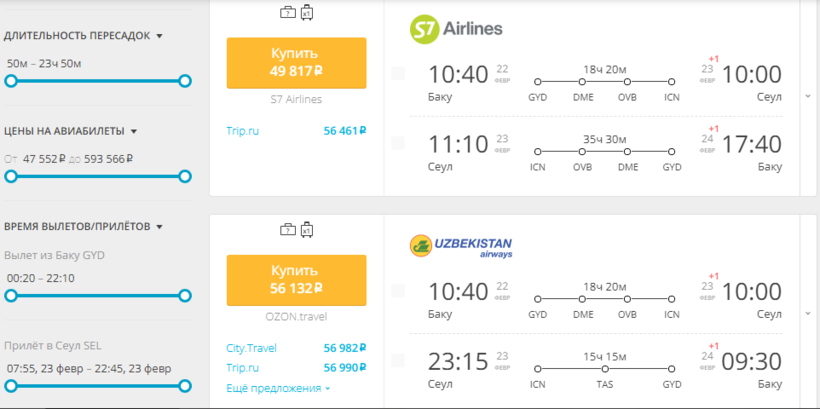Viewport: 820px width, 409px height.
Task: Buy the 49 817 ruble S7 ticket
Action: point(296,62)
